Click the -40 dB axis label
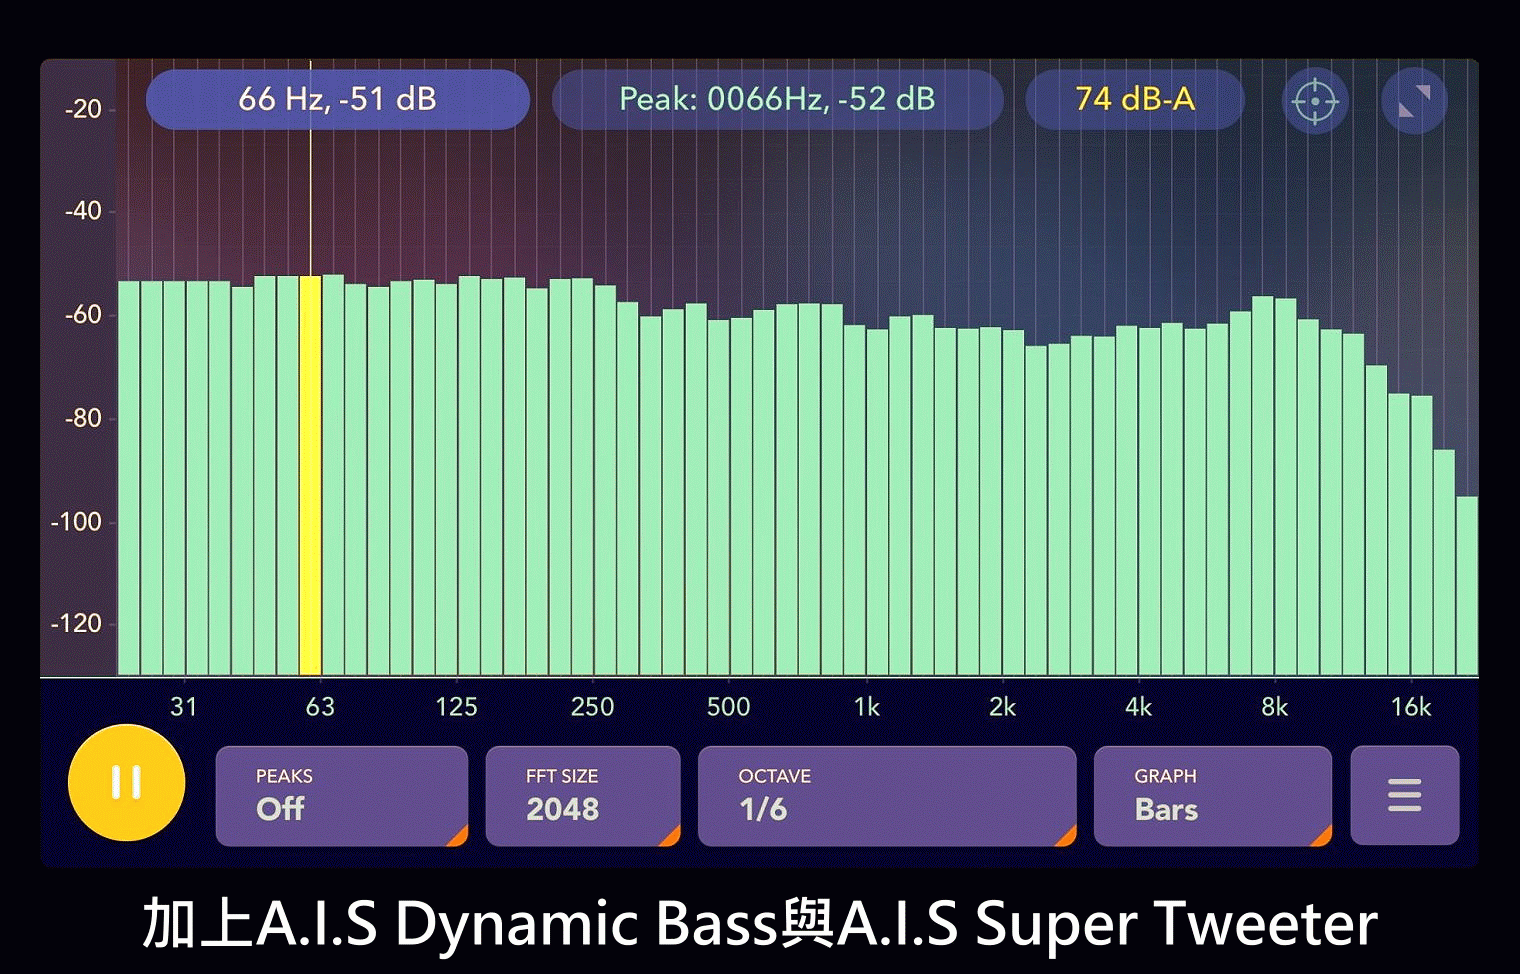The image size is (1520, 974). click(x=83, y=211)
